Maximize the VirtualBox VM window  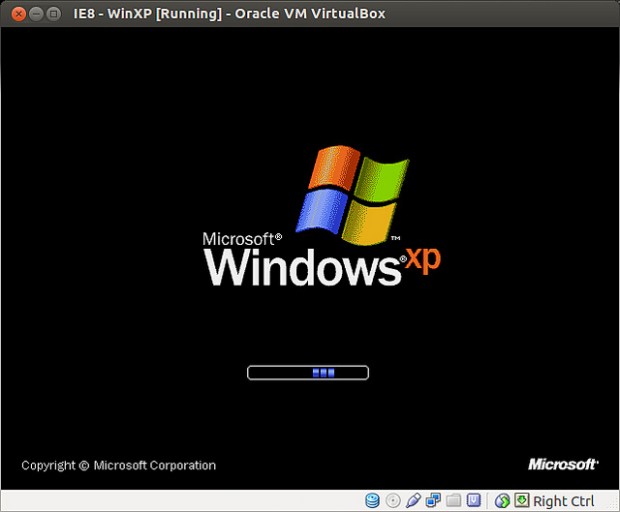[x=53, y=14]
